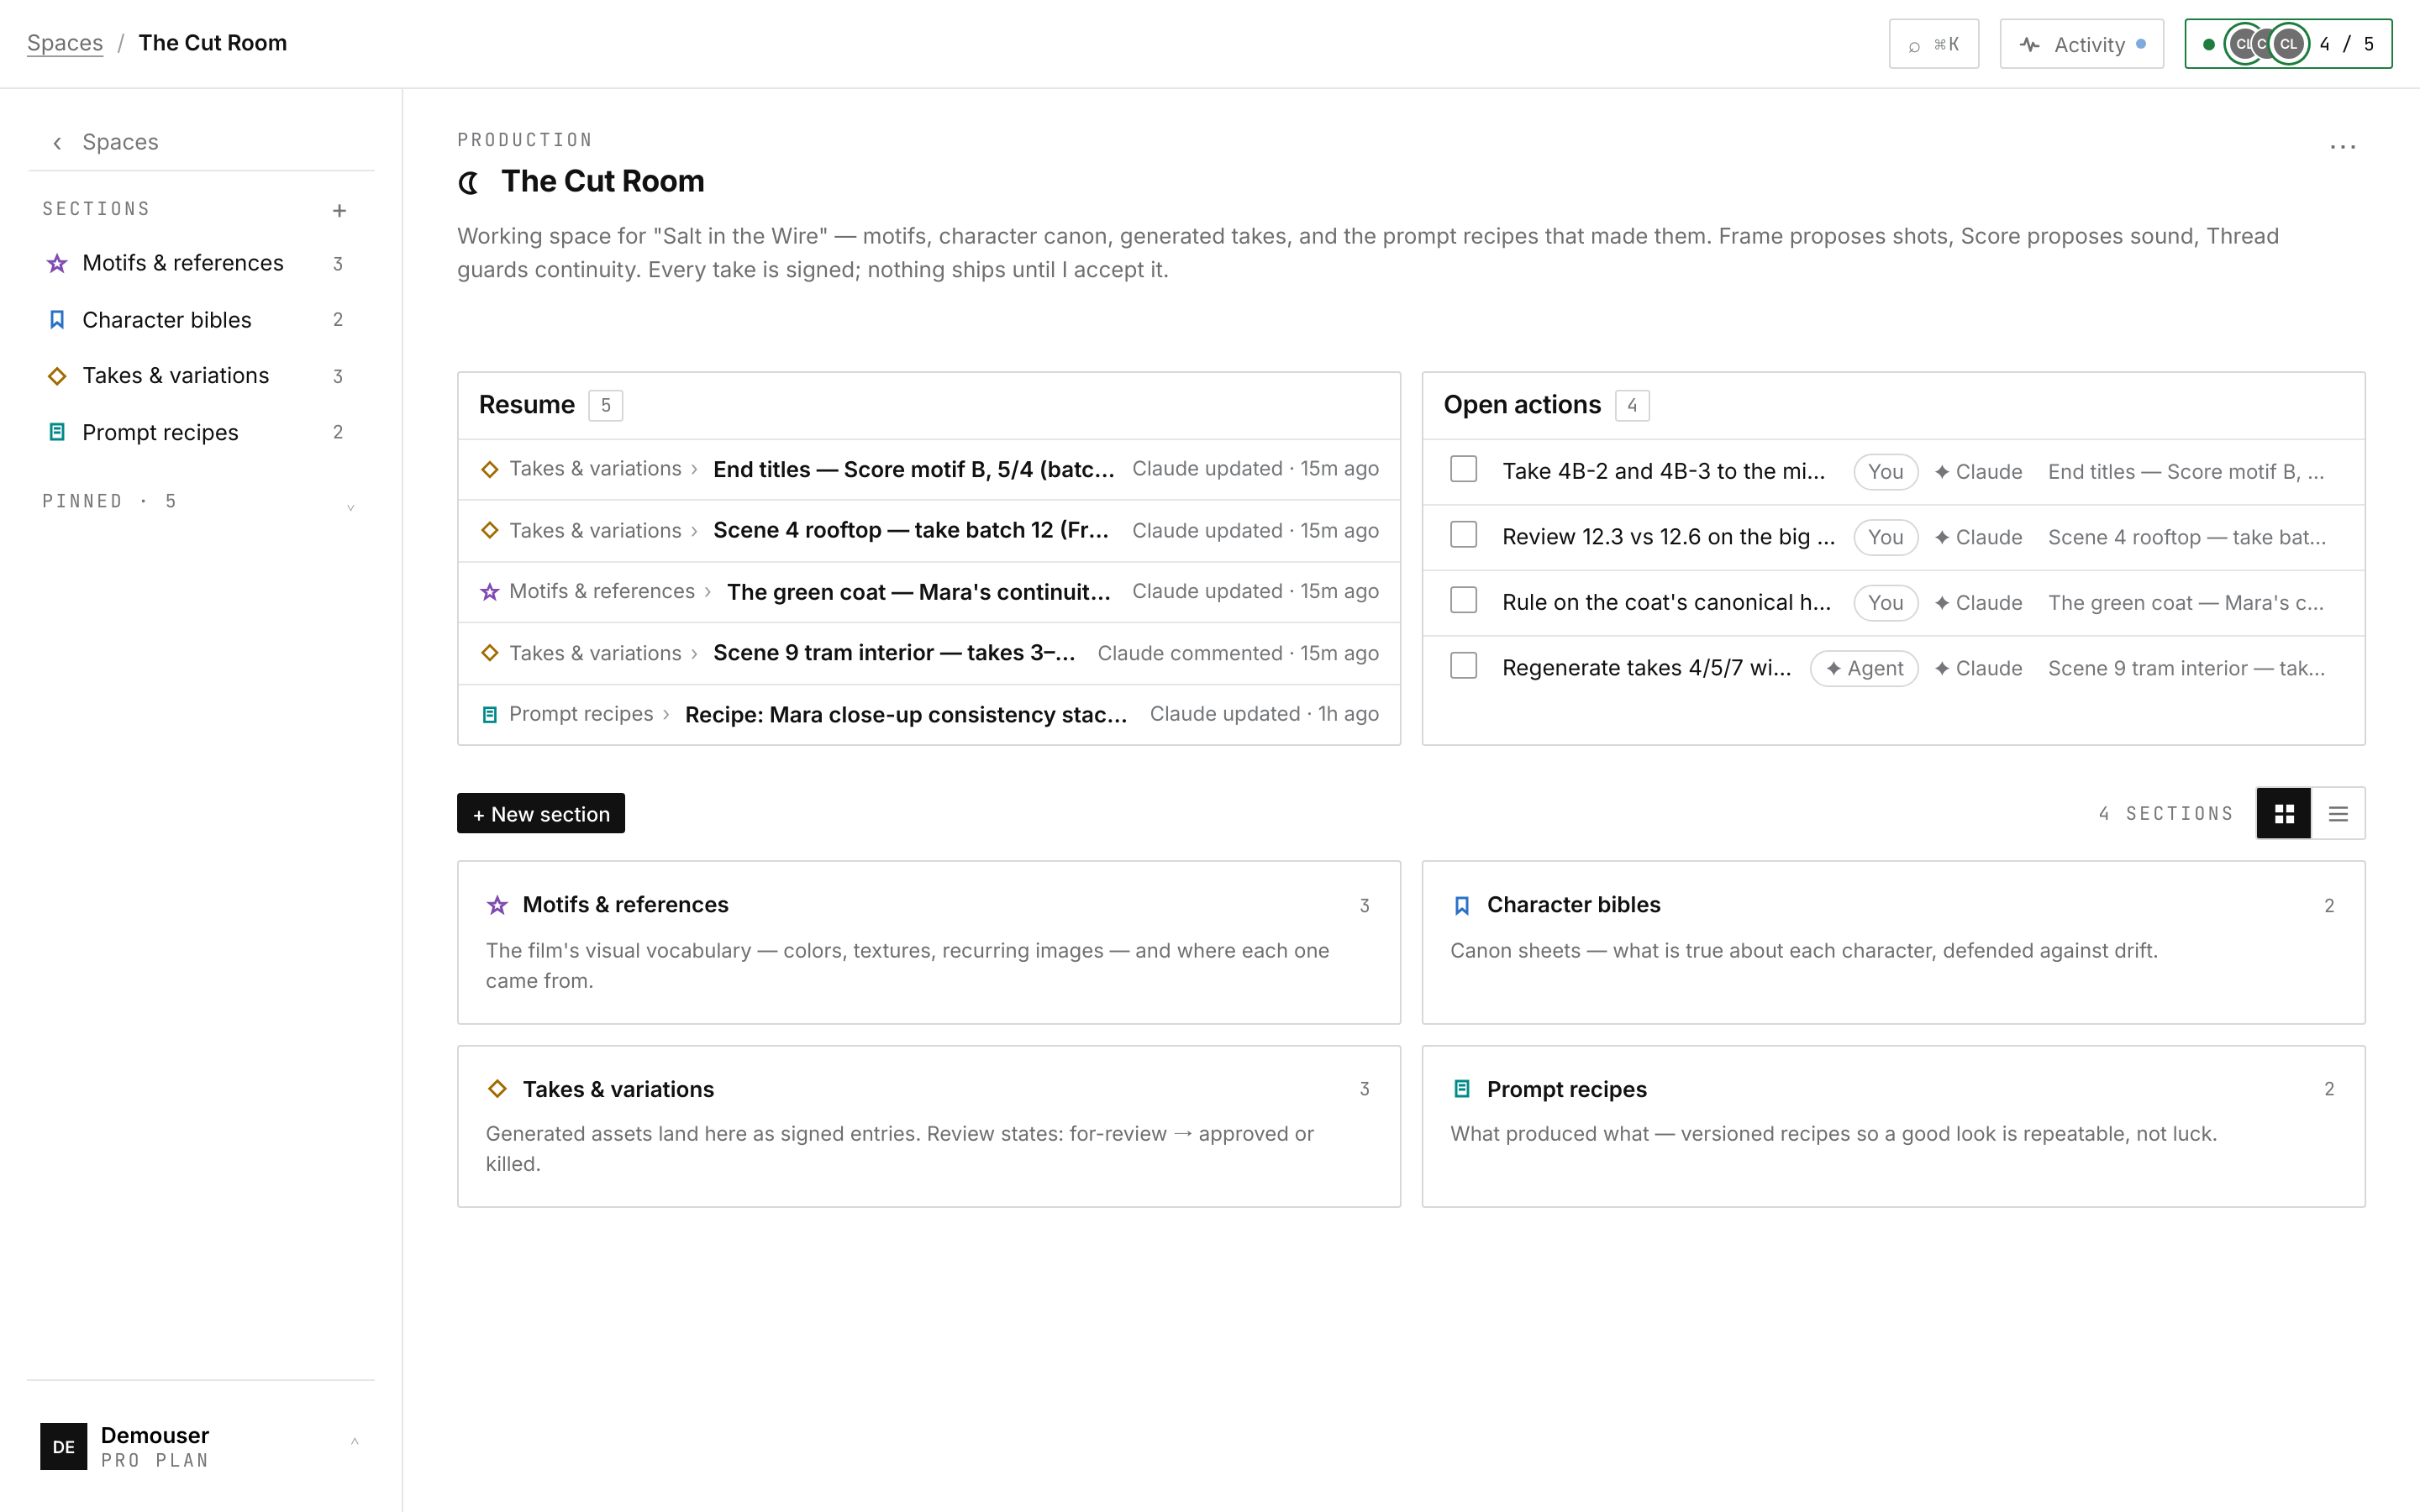Click the star icon beside Motifs & references in sidebar
Image resolution: width=2420 pixels, height=1512 pixels.
(x=57, y=263)
